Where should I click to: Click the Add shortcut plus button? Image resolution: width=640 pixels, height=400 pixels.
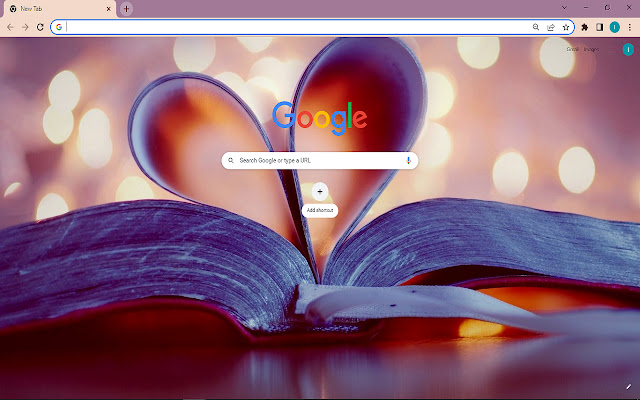point(320,191)
